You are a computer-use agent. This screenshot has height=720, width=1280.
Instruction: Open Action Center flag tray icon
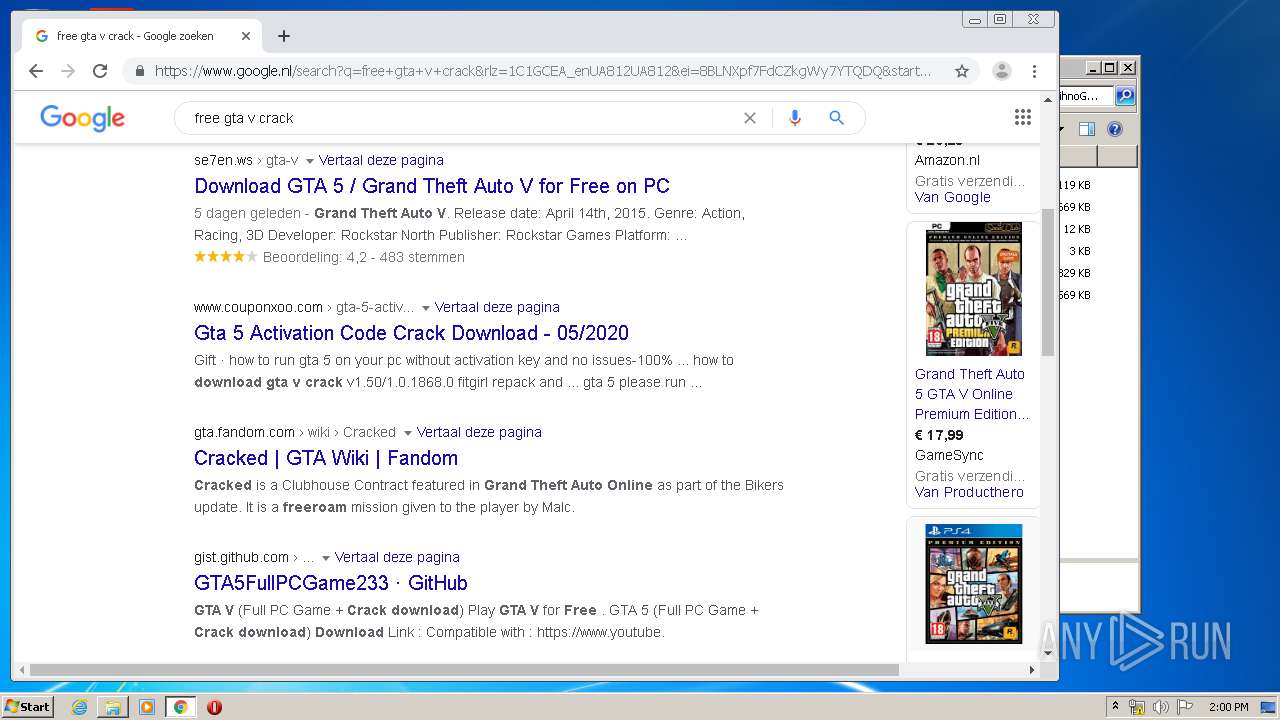pos(1185,707)
